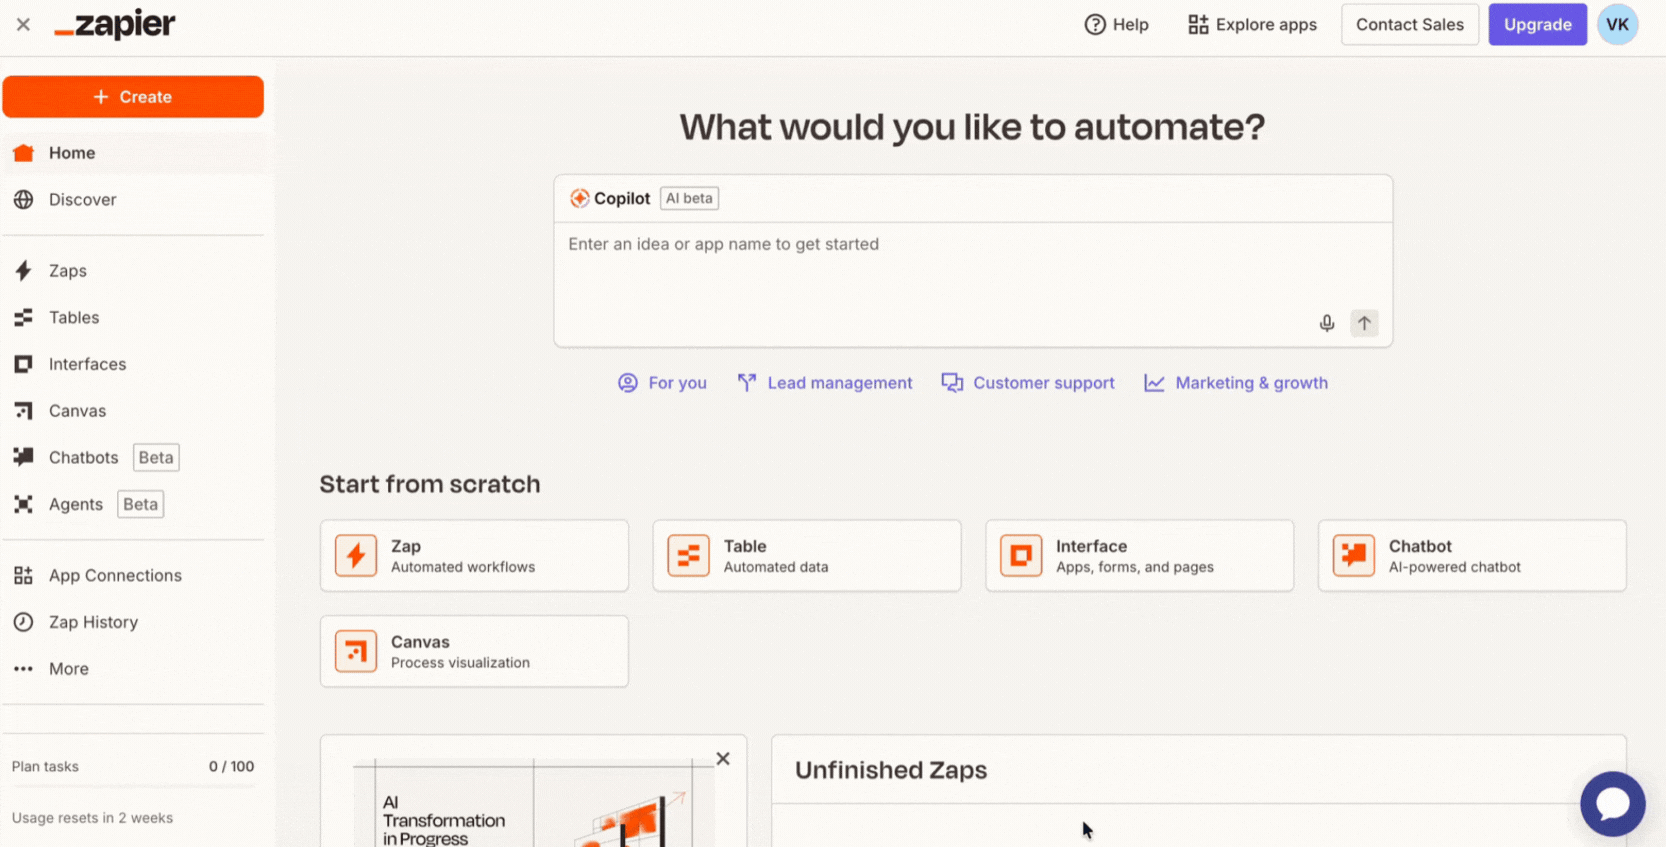The image size is (1666, 847).
Task: Open the Zapier logo home link
Action: 115,24
